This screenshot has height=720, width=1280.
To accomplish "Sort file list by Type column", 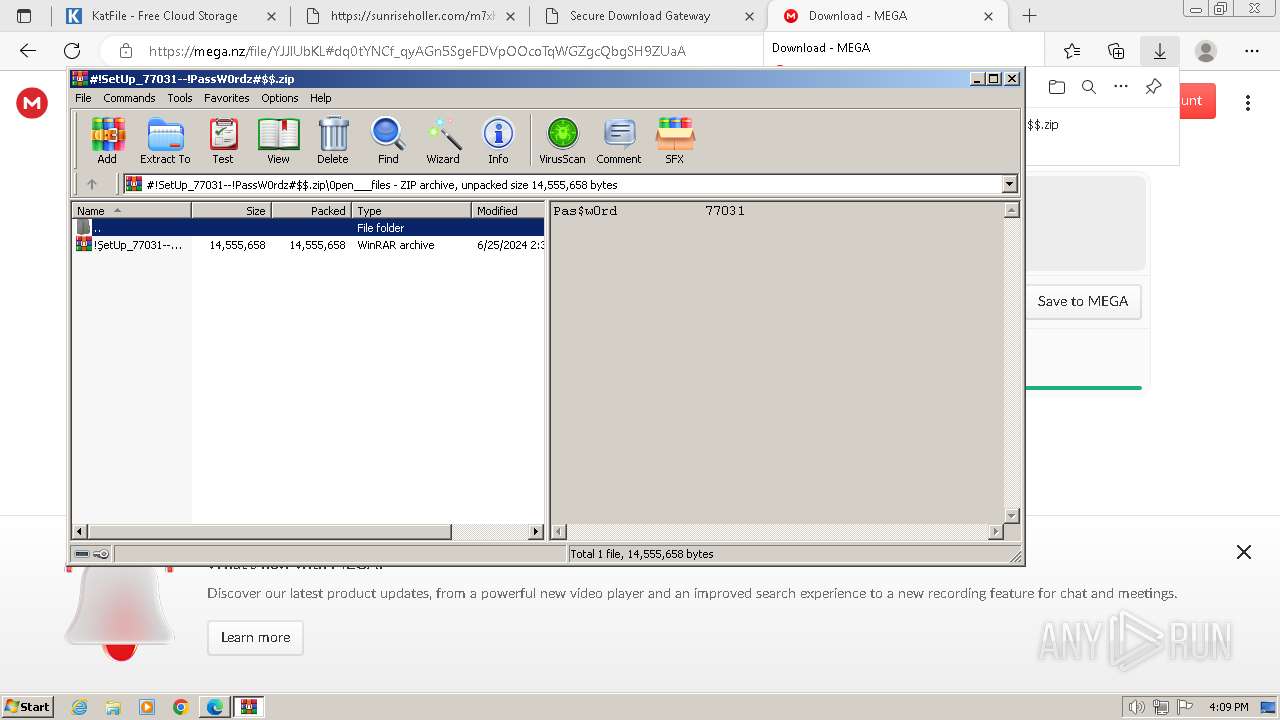I will [411, 210].
